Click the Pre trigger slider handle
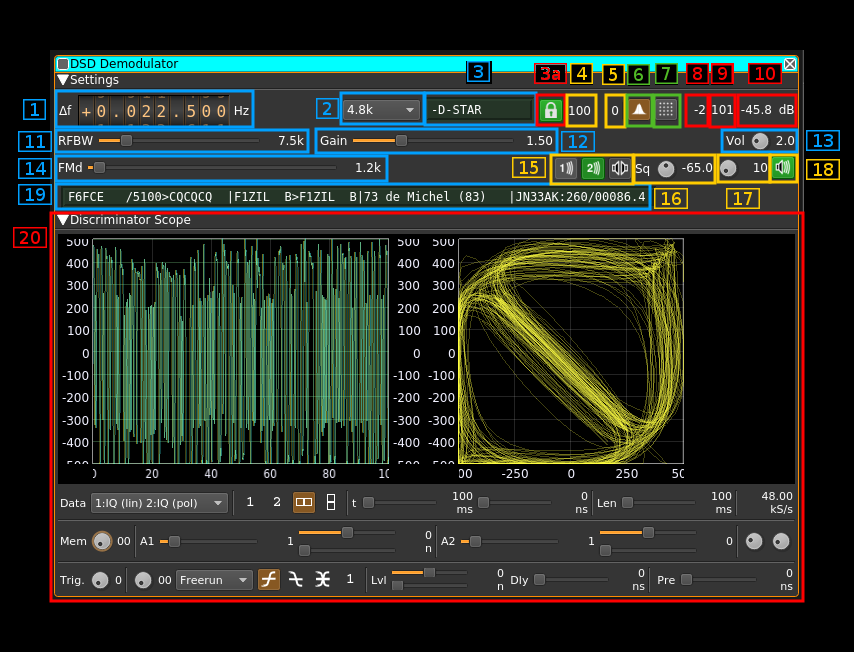 pyautogui.click(x=687, y=580)
